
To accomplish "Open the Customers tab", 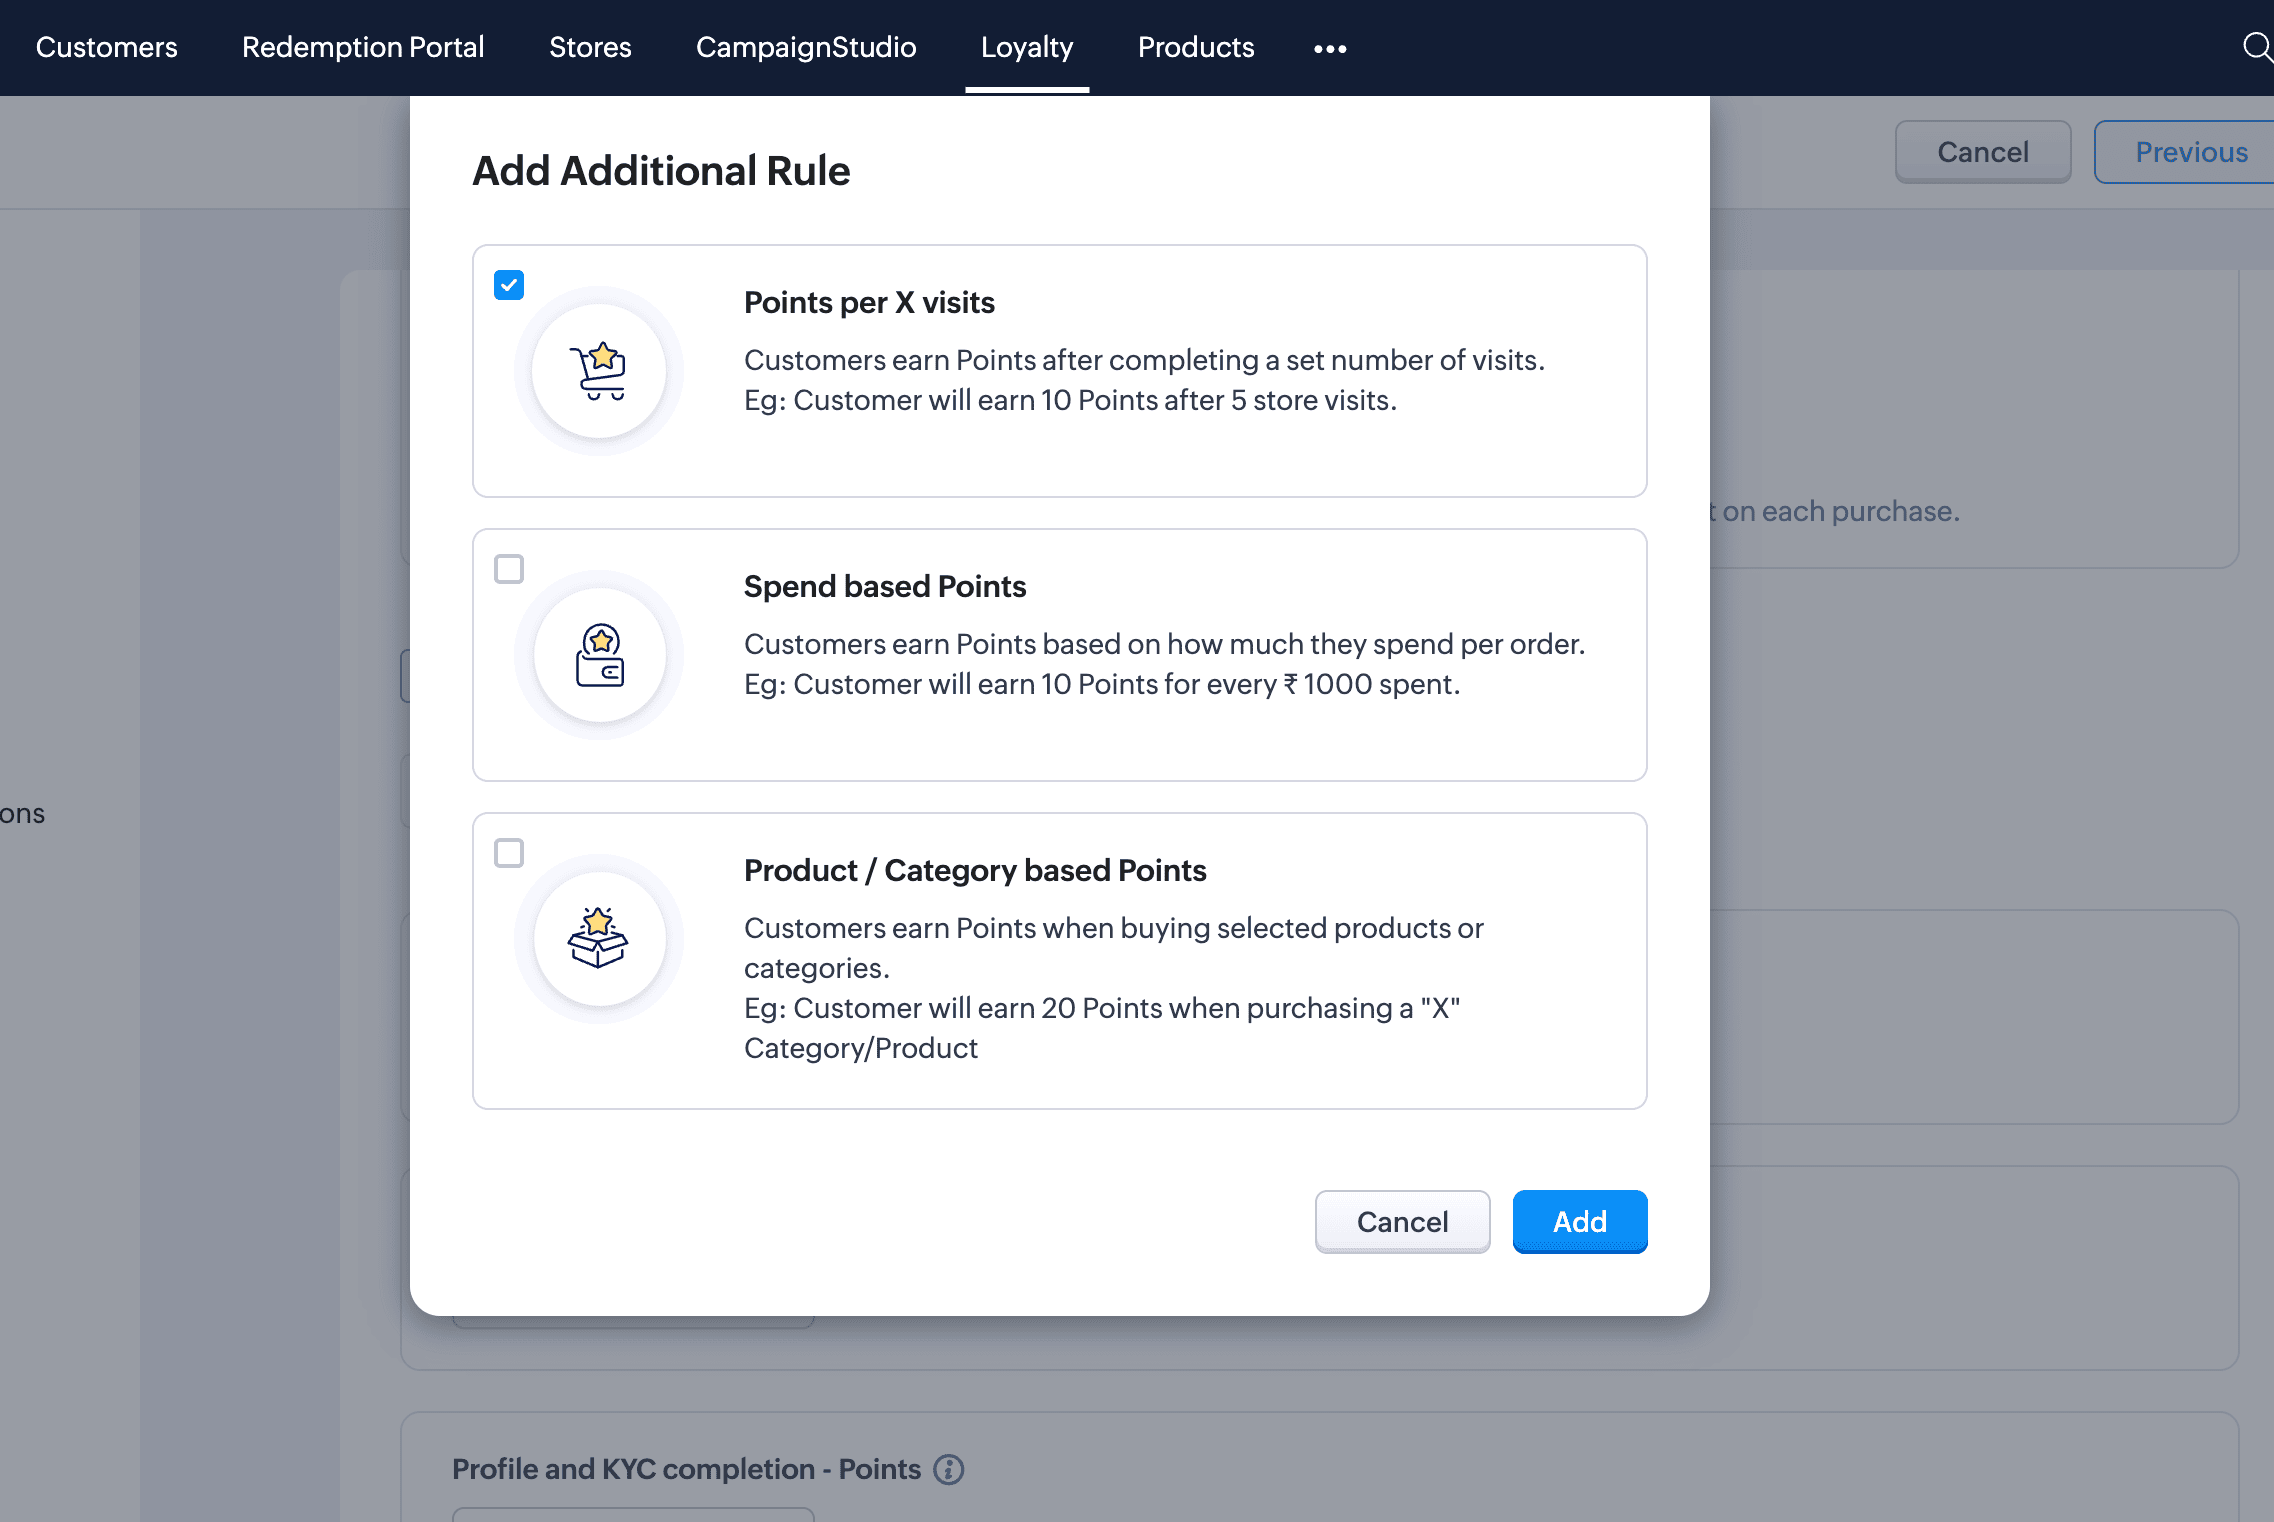I will point(106,47).
